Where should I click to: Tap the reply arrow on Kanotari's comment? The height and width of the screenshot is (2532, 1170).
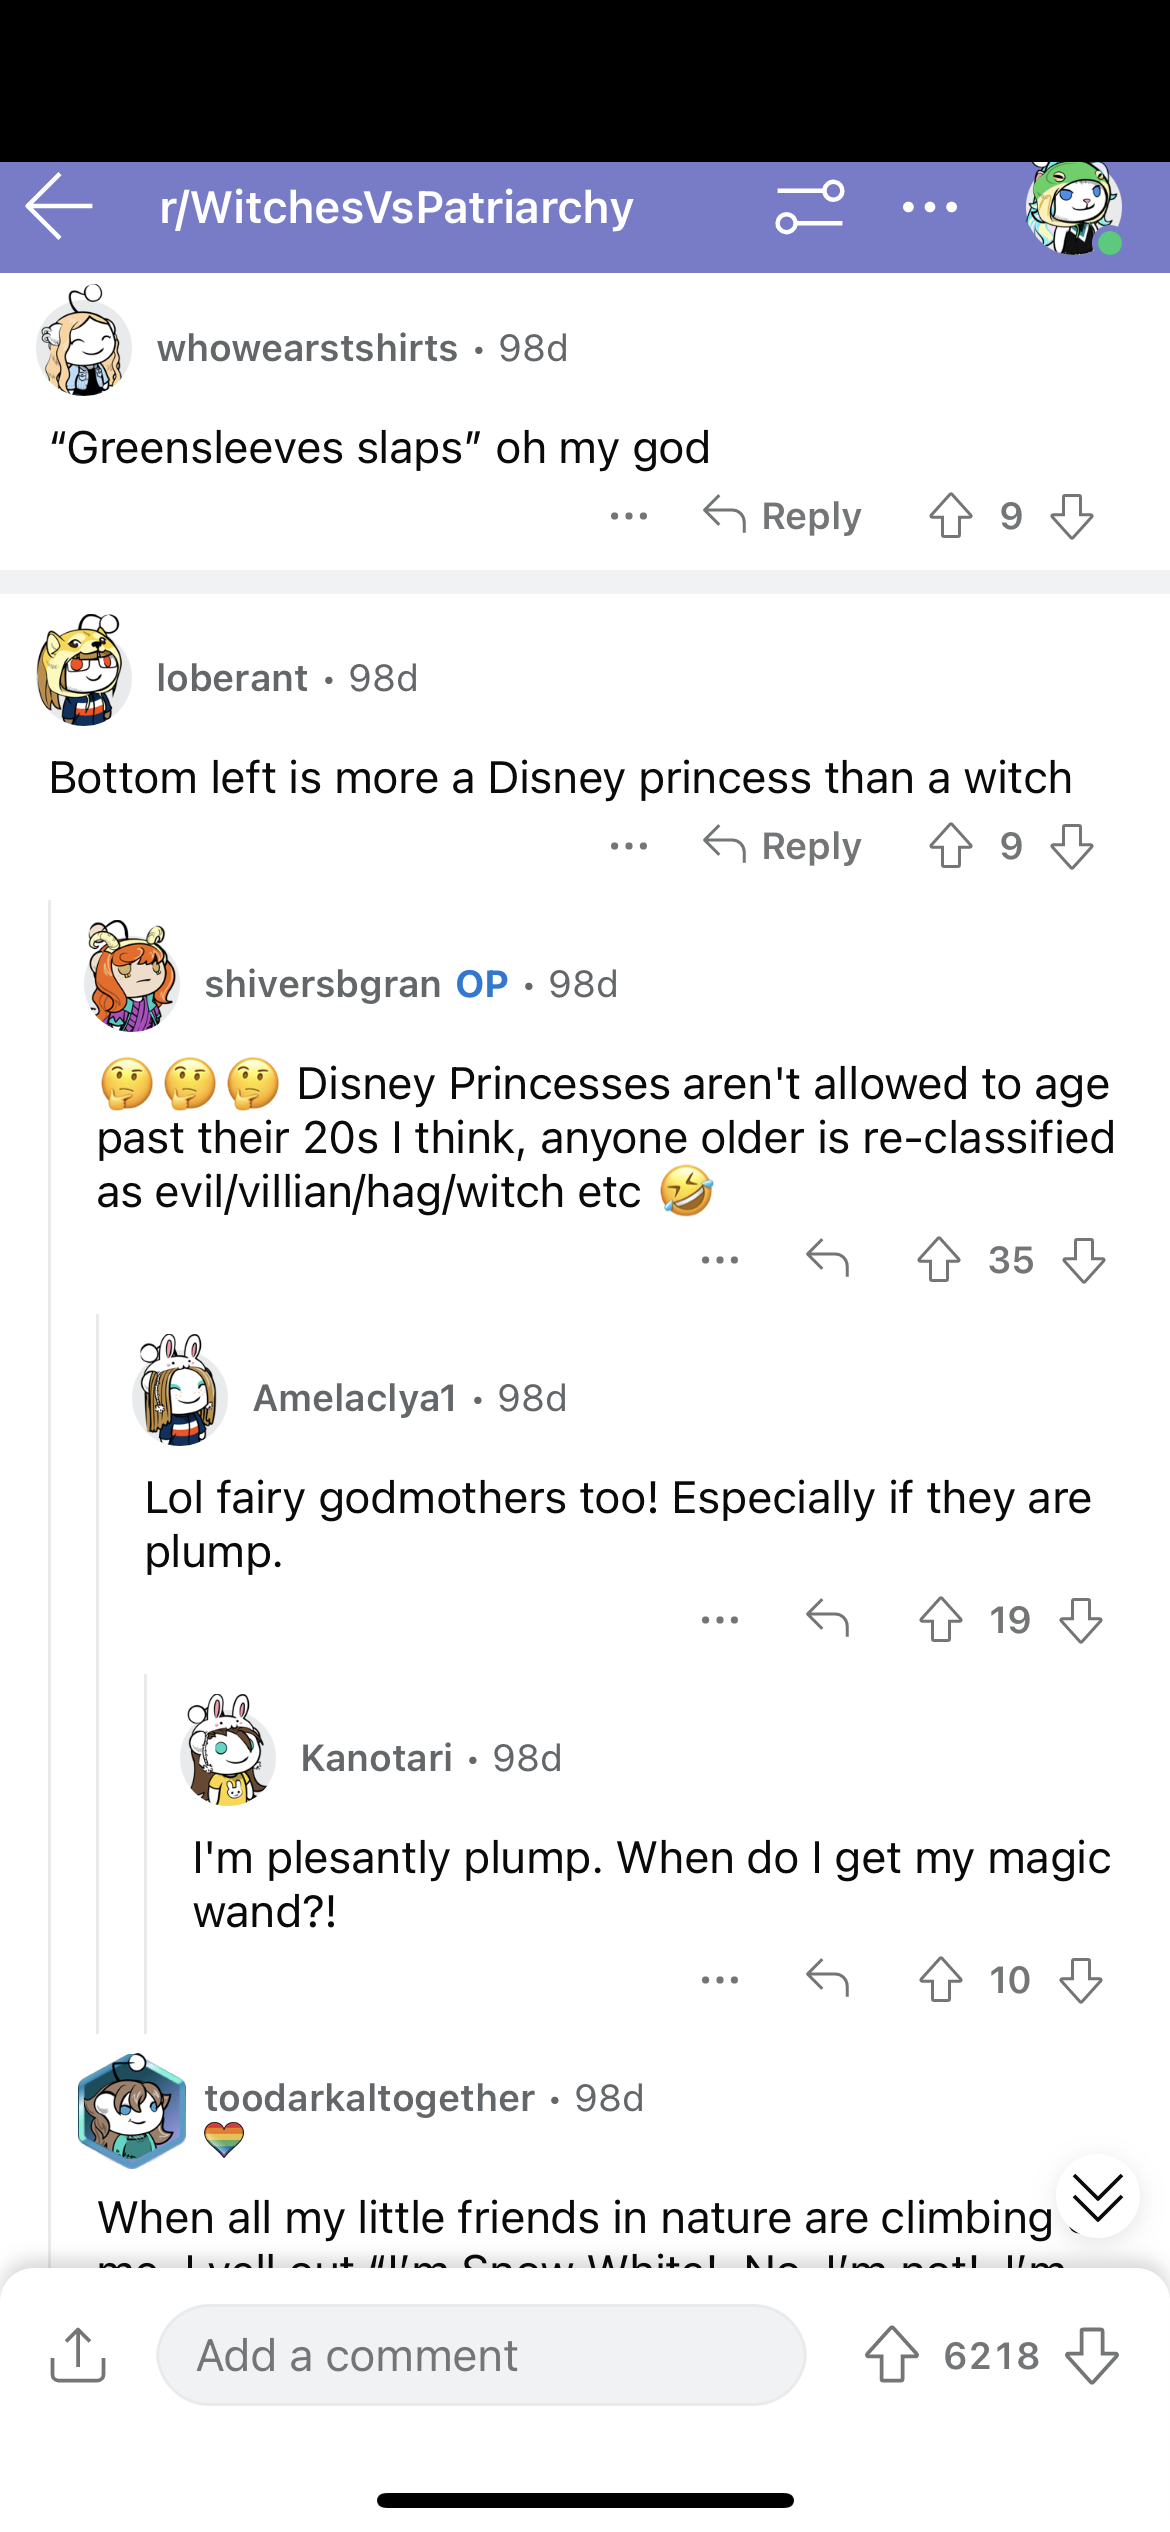(x=827, y=1980)
